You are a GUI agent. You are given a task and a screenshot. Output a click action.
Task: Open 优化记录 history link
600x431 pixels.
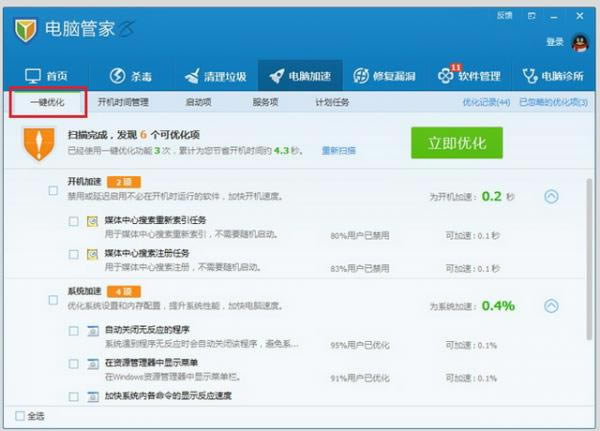485,102
